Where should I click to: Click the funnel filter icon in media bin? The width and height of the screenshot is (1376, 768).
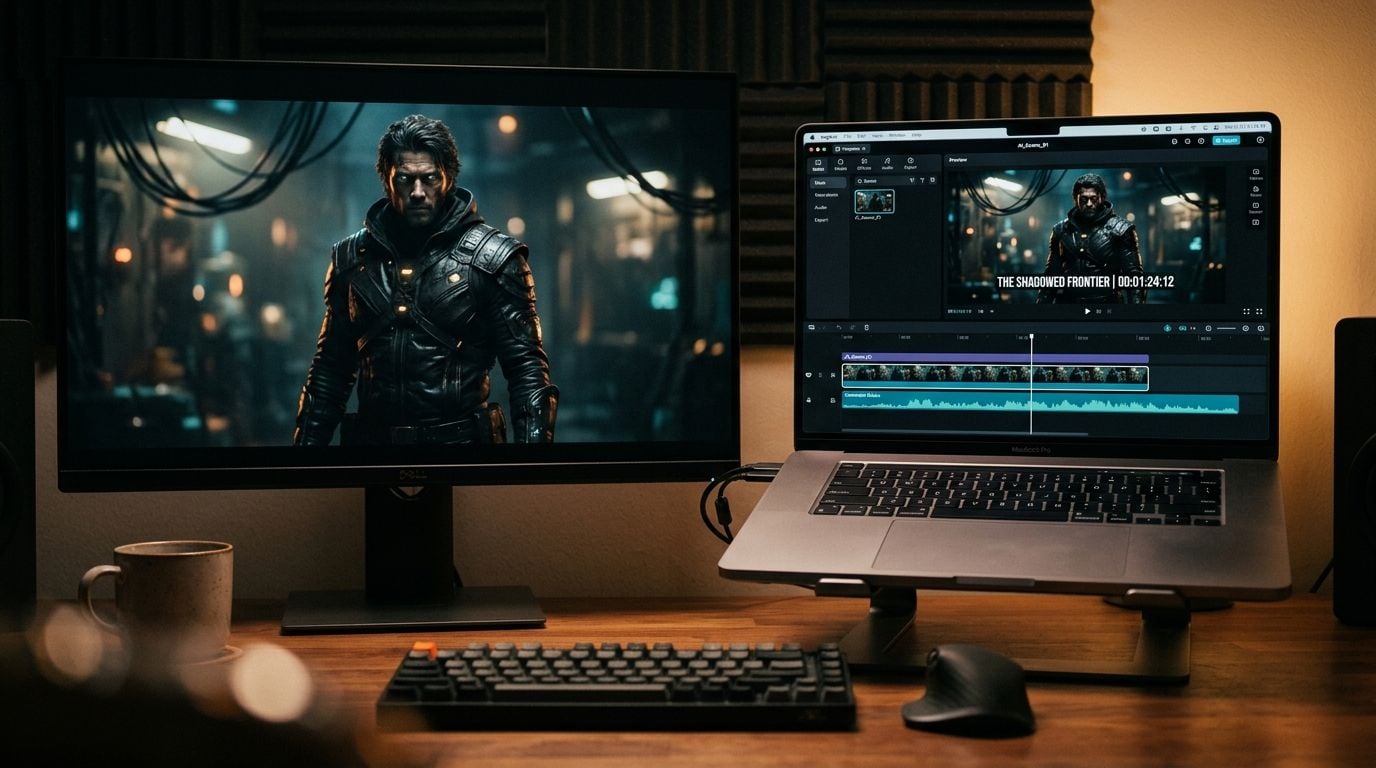[922, 180]
